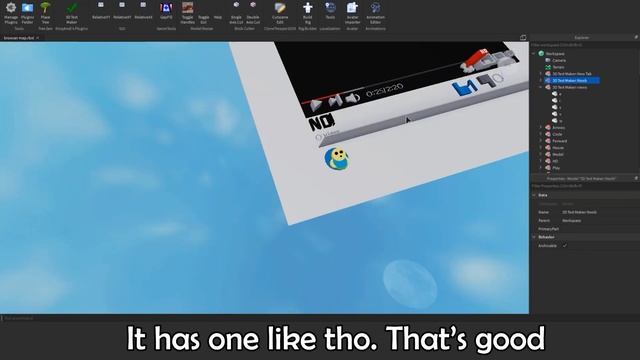The height and width of the screenshot is (360, 640).
Task: Click the first ResizeAlign toolbar button
Action: pos(101,11)
